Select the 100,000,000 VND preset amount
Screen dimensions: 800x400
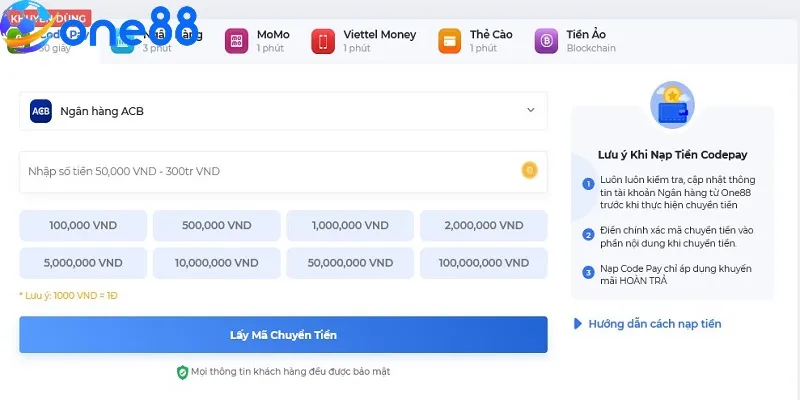pos(483,263)
